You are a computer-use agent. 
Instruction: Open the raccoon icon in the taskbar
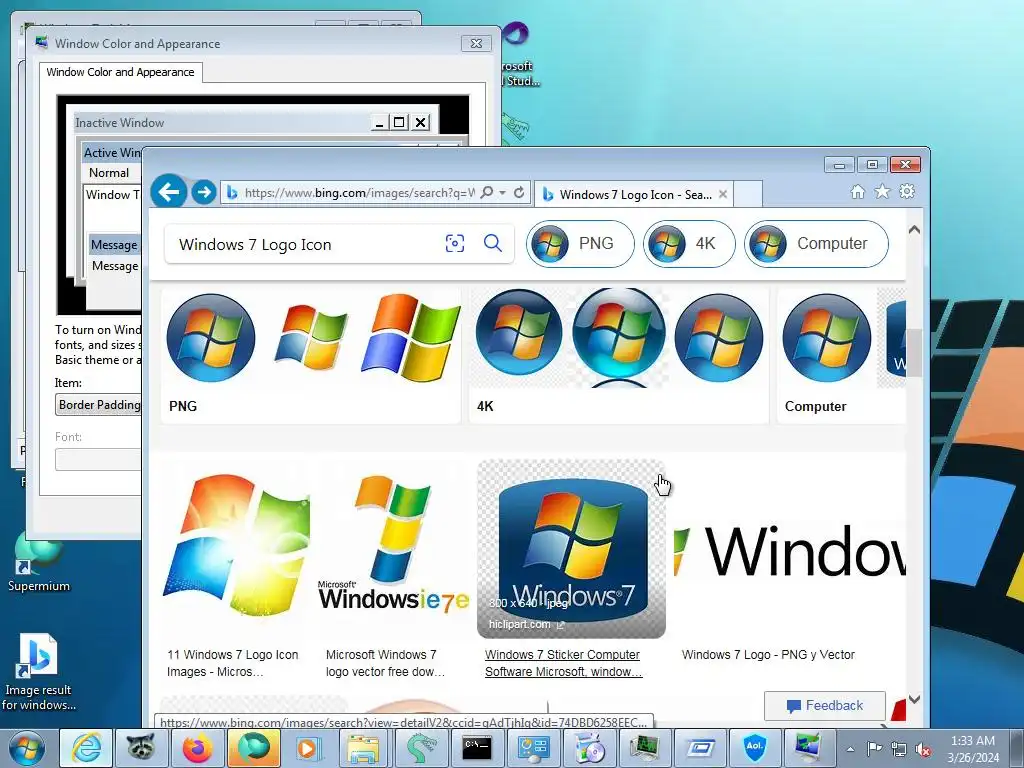tap(140, 748)
